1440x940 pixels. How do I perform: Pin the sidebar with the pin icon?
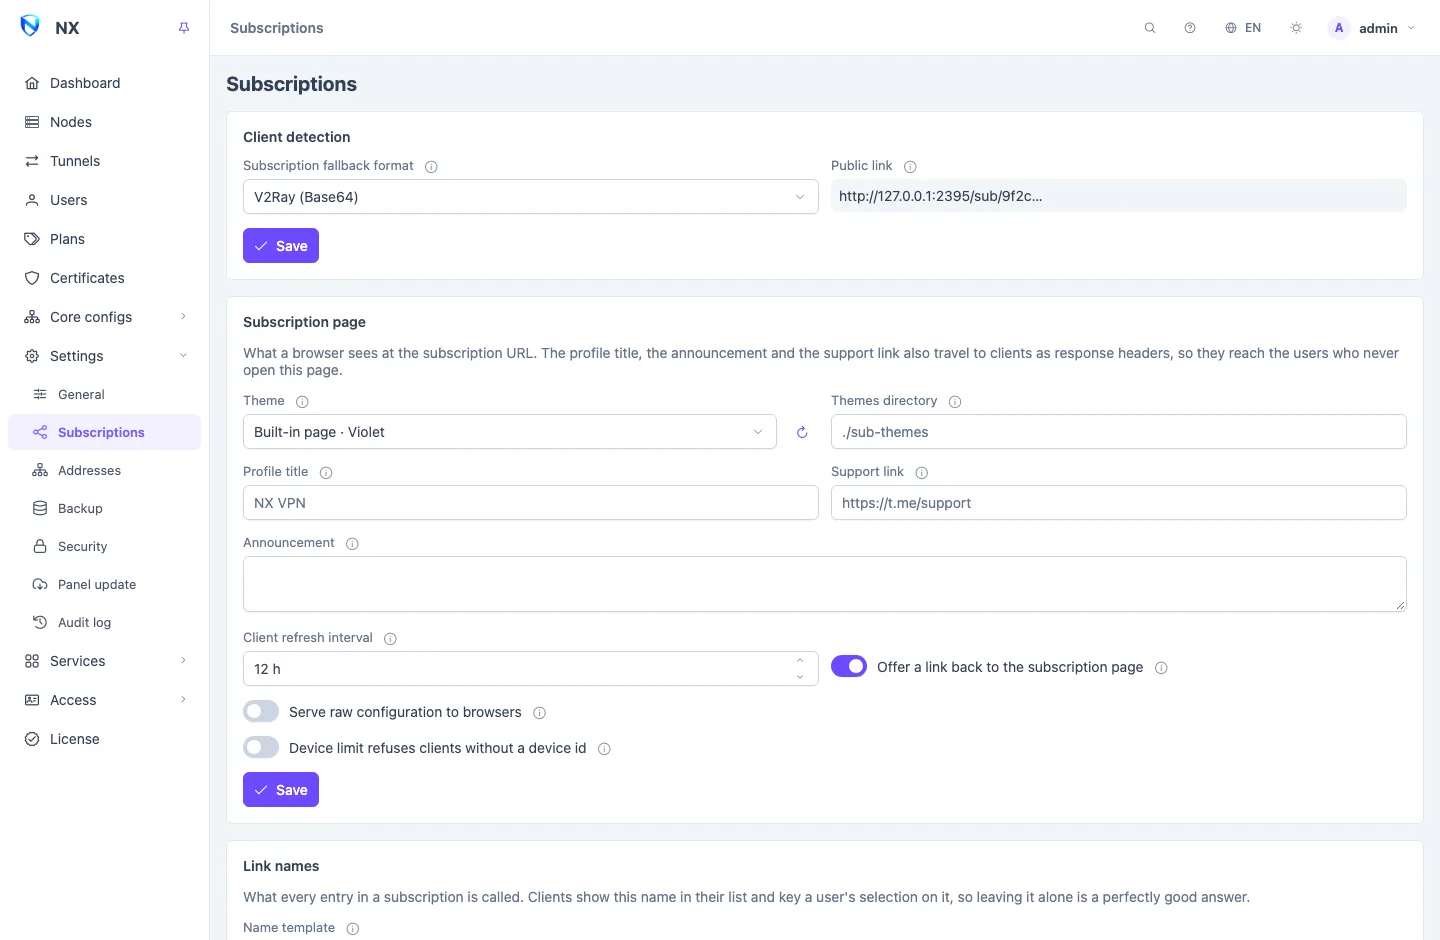(184, 28)
